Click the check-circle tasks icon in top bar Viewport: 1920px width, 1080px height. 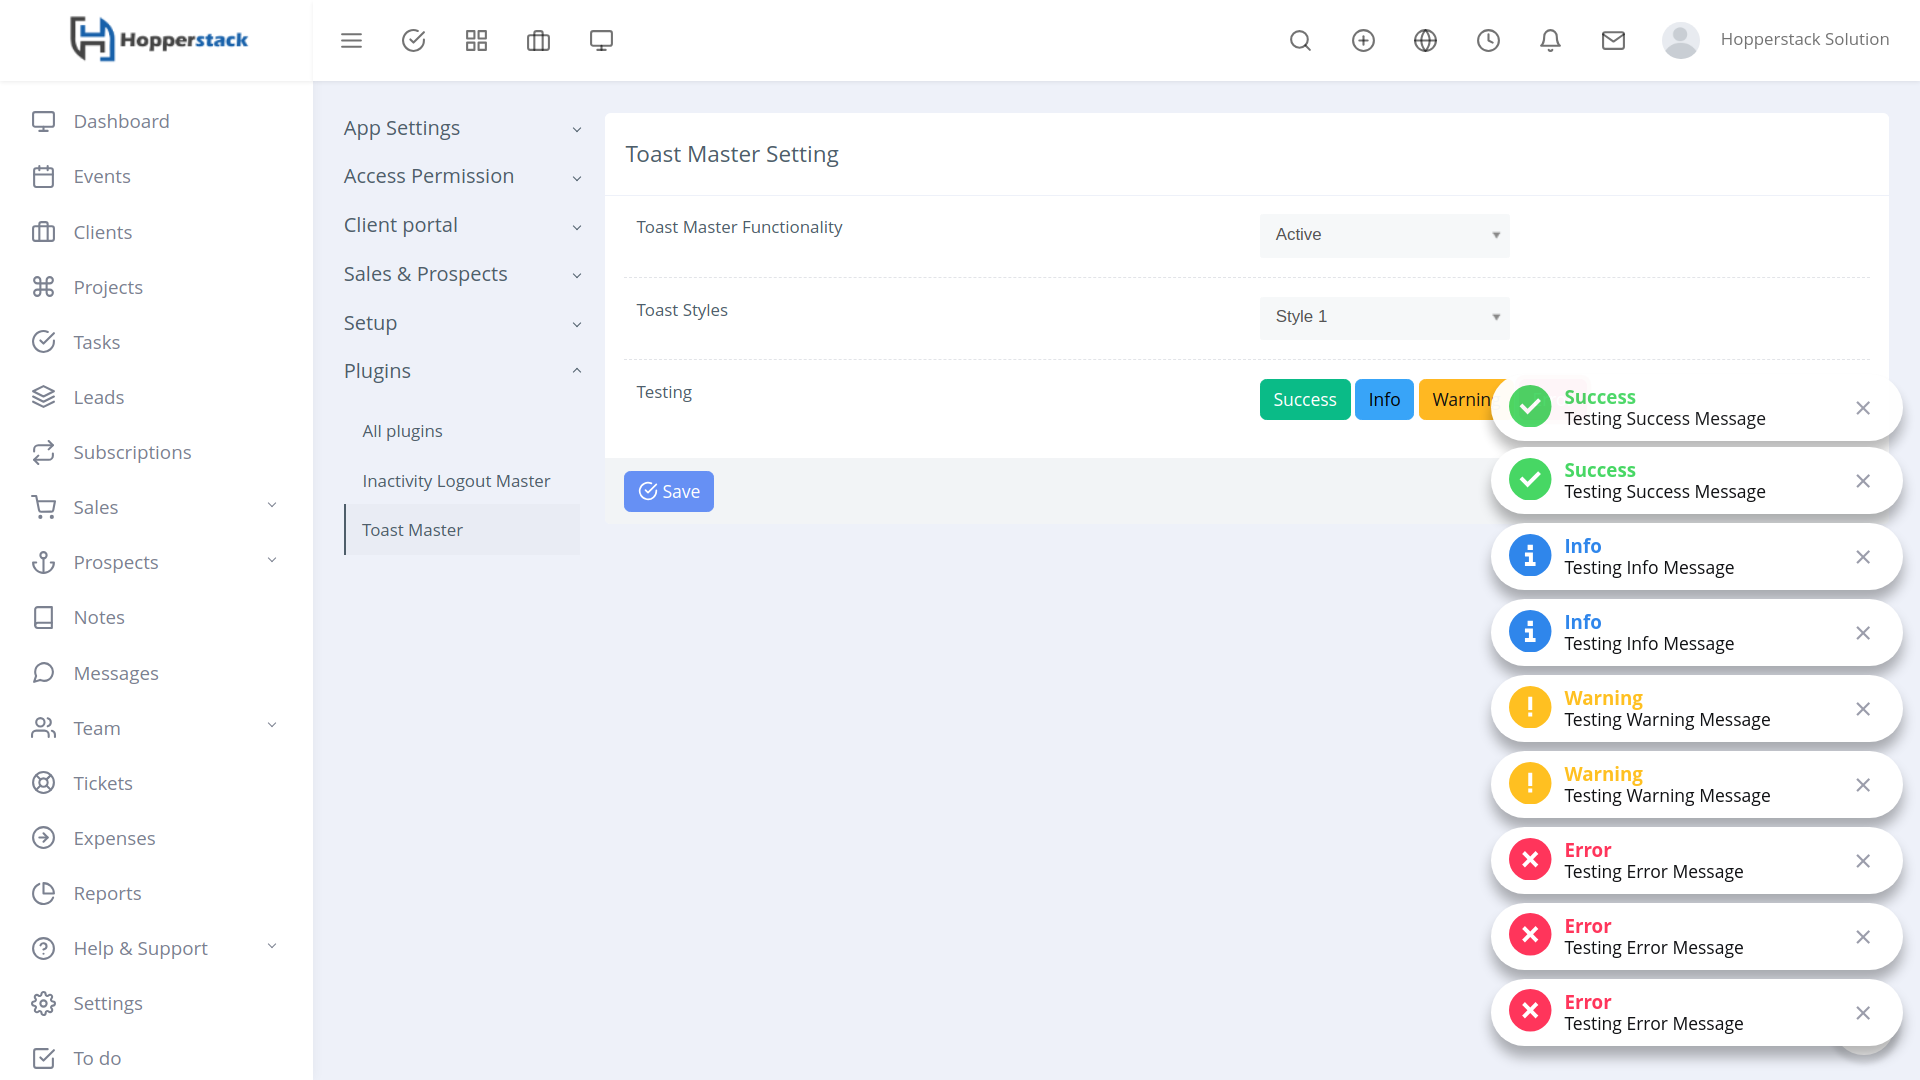pyautogui.click(x=413, y=40)
